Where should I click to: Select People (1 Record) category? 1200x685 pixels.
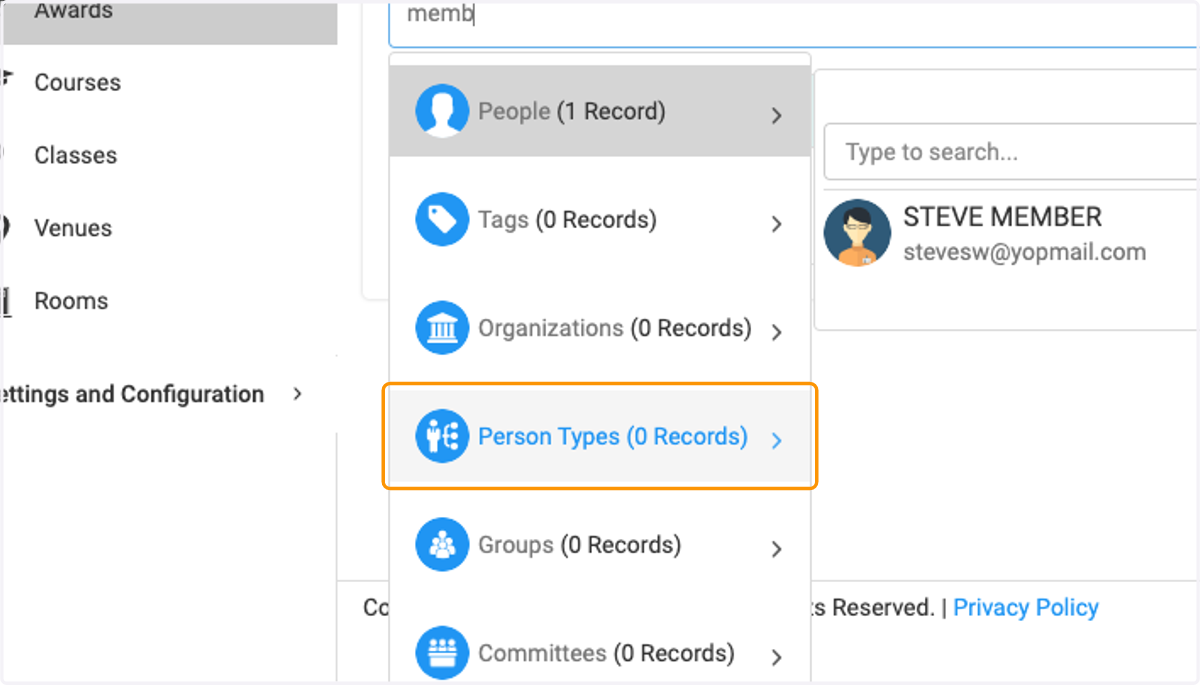click(x=600, y=111)
